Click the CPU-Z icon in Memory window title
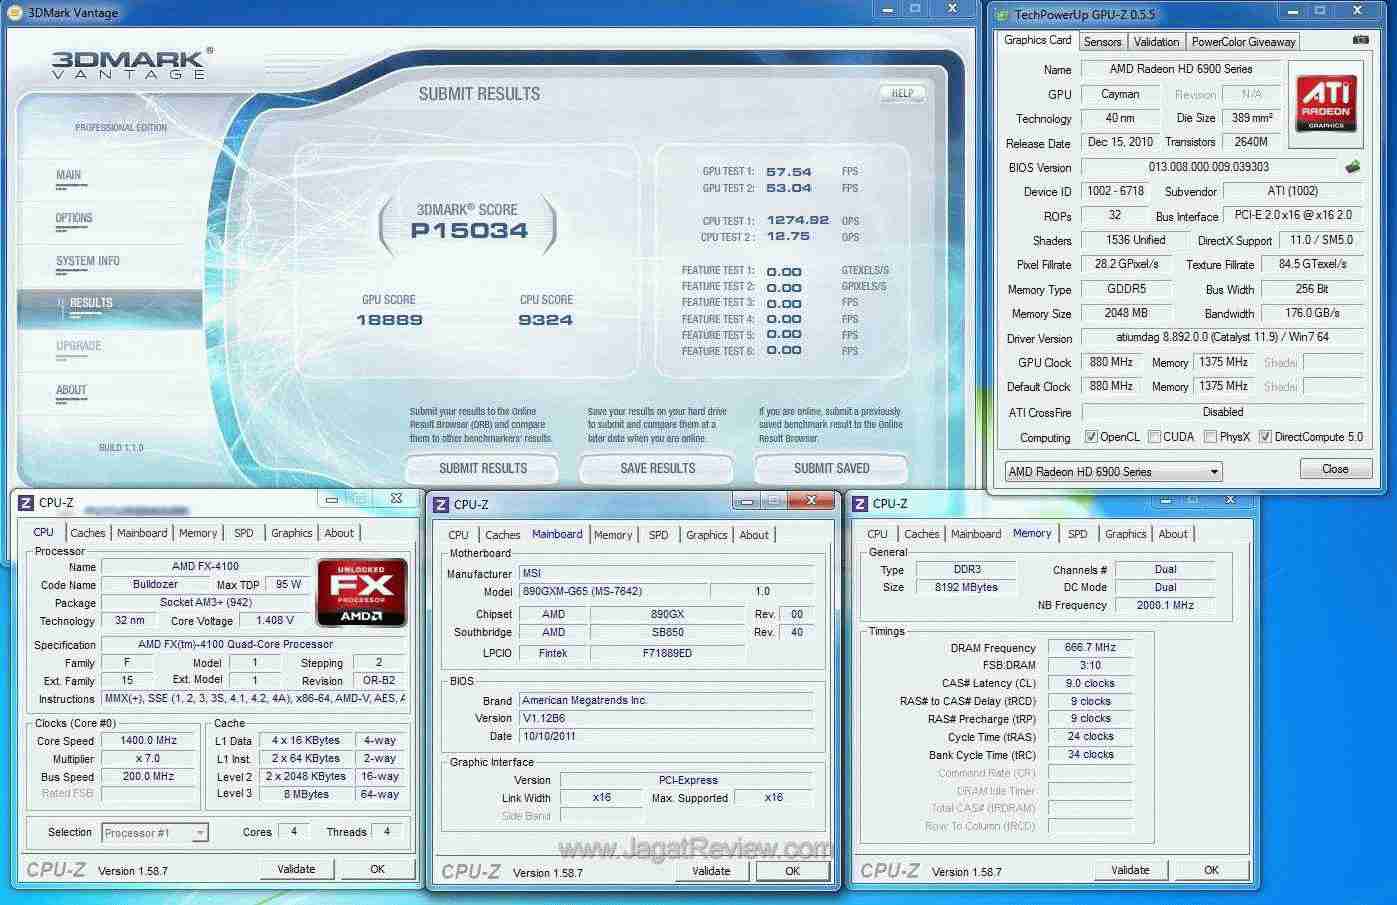 coord(860,504)
